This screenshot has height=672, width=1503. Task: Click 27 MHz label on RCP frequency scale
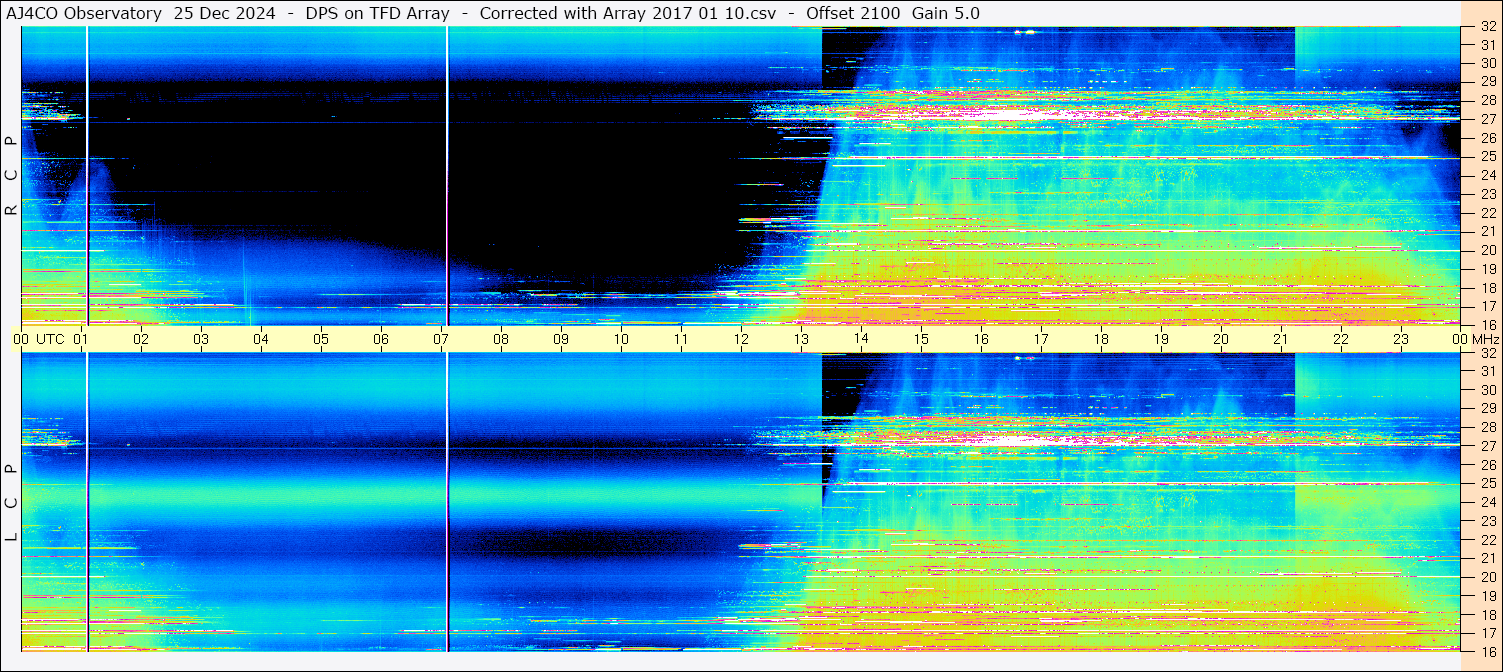coord(1487,119)
